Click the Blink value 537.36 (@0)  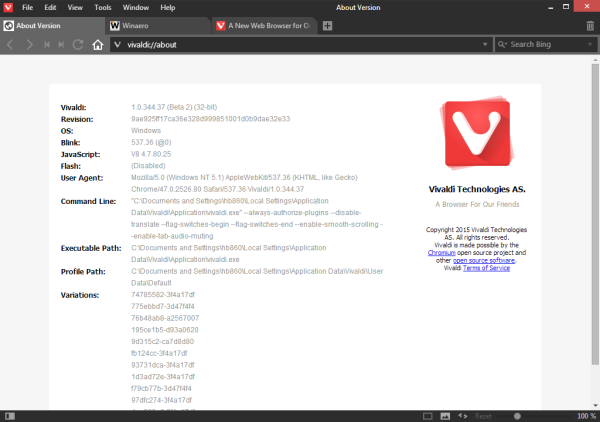point(151,142)
